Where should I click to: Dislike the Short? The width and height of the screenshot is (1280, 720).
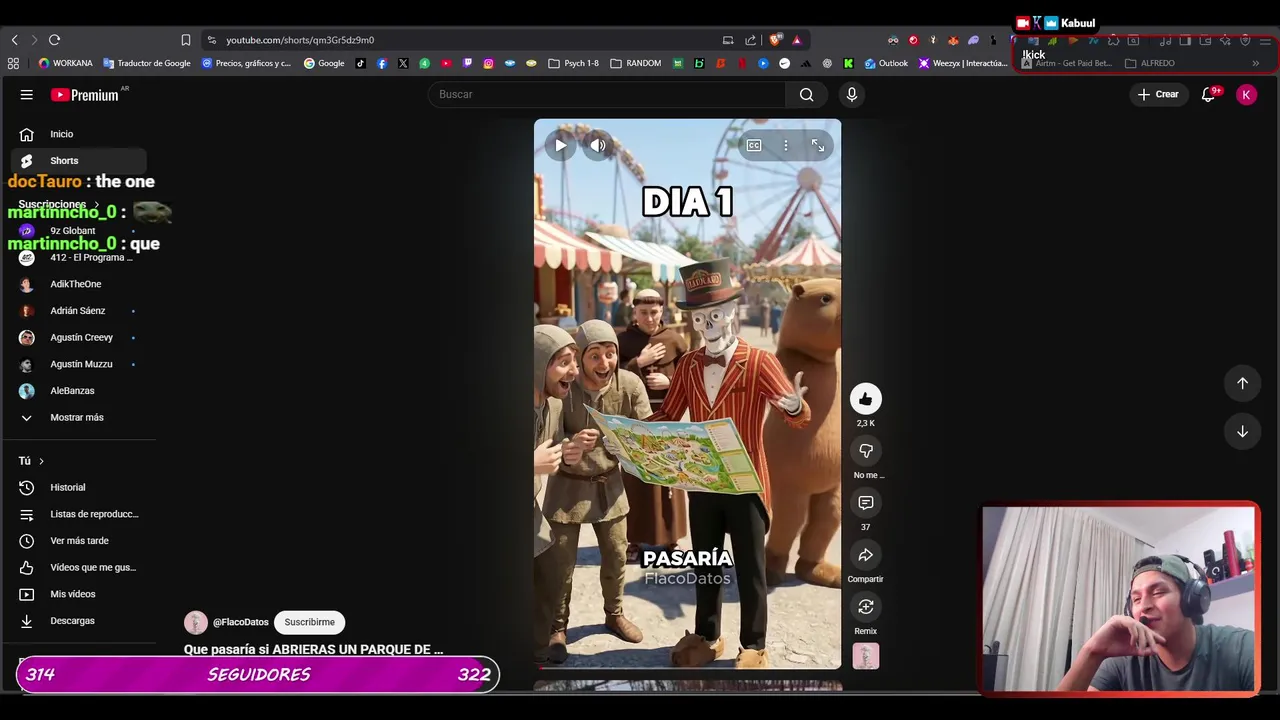tap(866, 451)
